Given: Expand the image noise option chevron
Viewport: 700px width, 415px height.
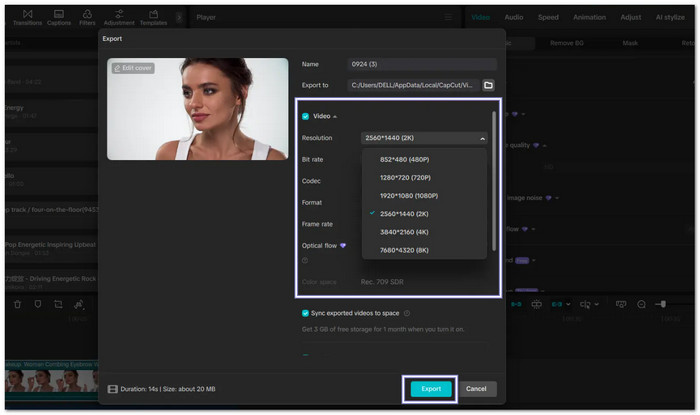Looking at the screenshot, I should click(x=557, y=198).
